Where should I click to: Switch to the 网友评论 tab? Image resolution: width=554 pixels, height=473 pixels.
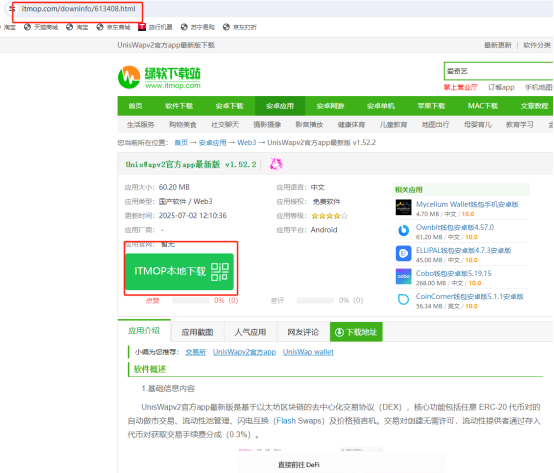pyautogui.click(x=303, y=332)
